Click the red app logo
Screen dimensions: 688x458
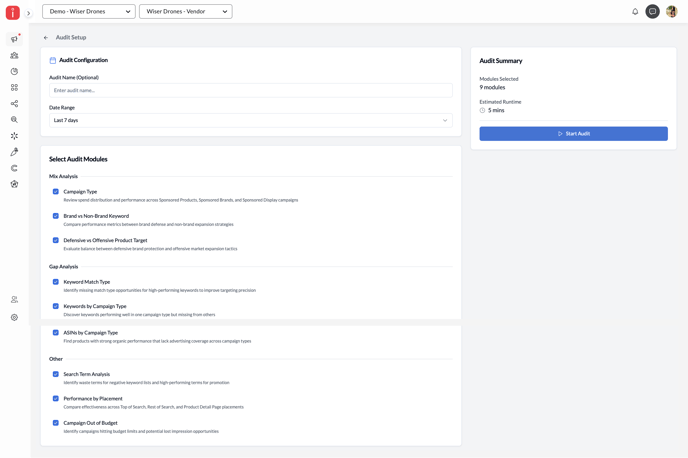(x=13, y=13)
